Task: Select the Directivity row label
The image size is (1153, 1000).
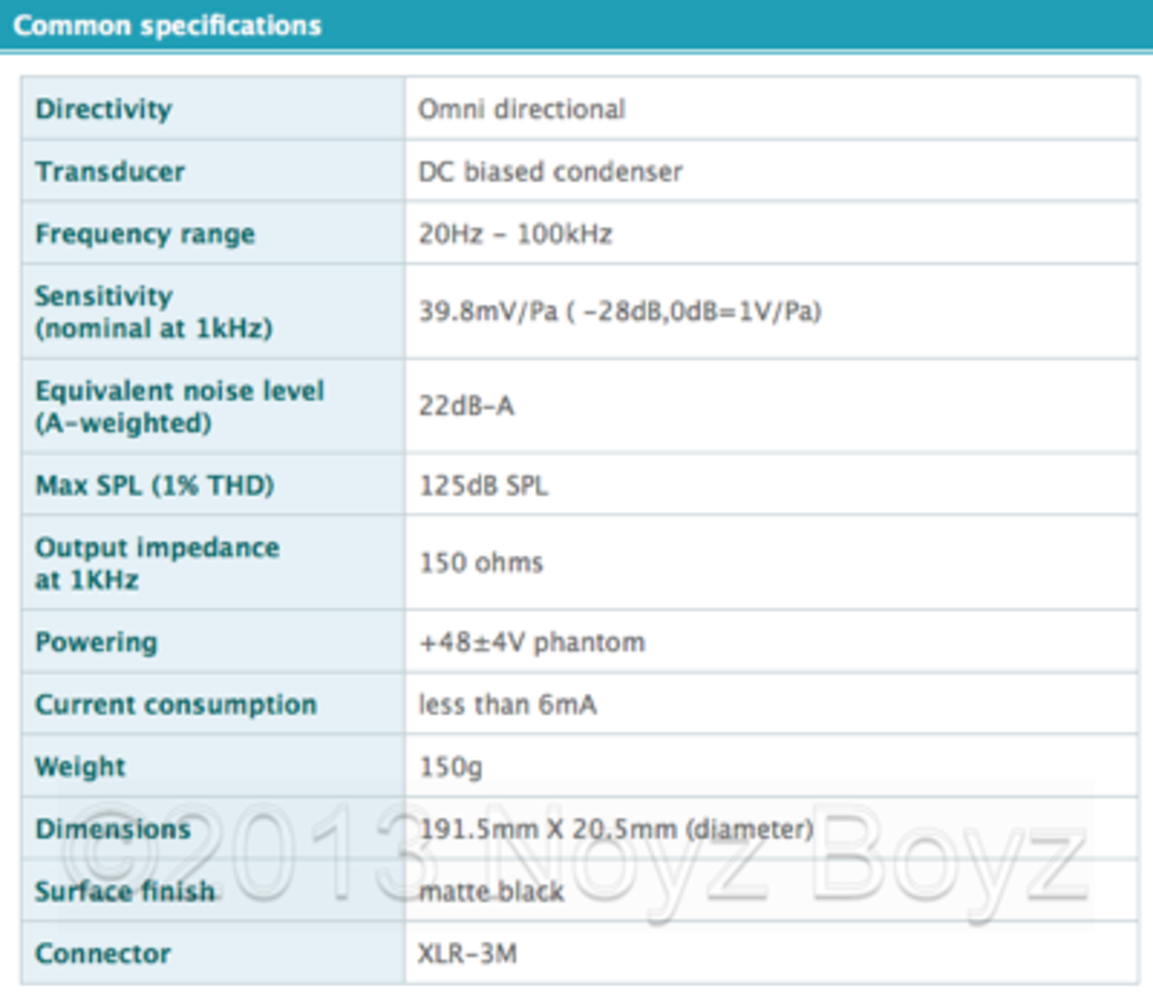Action: pyautogui.click(x=103, y=109)
